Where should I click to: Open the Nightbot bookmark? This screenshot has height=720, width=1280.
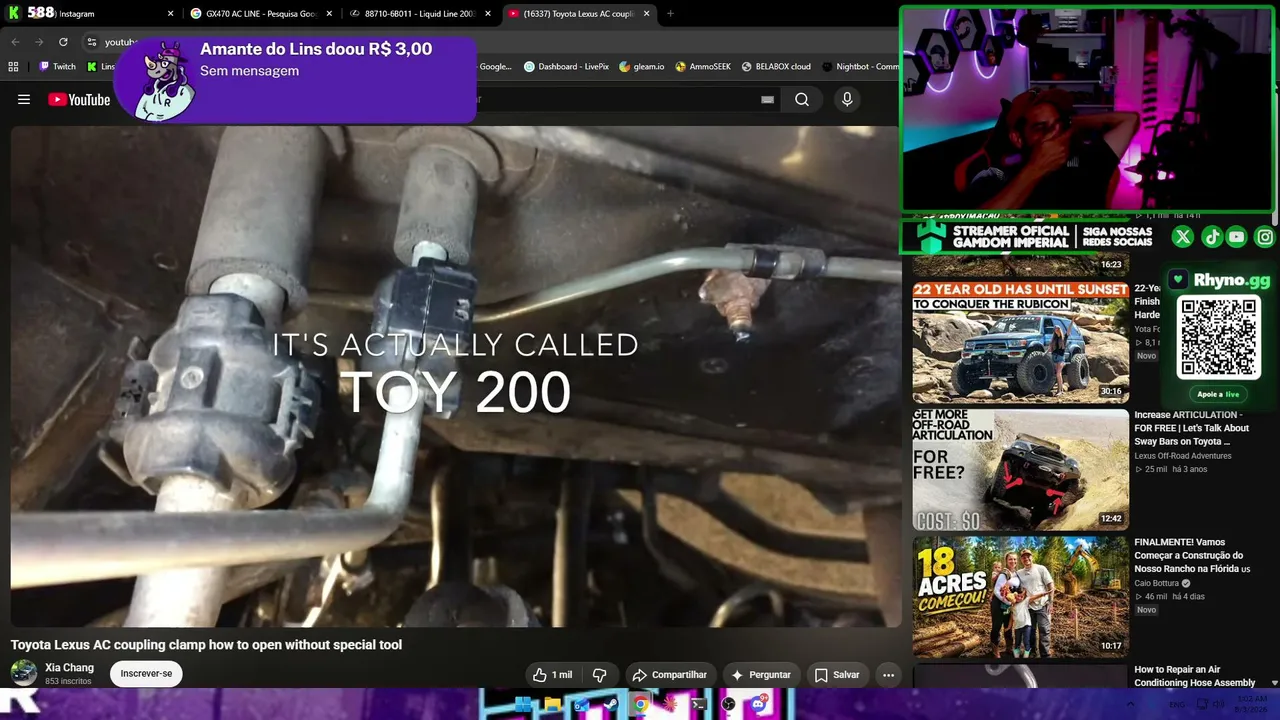(860, 67)
